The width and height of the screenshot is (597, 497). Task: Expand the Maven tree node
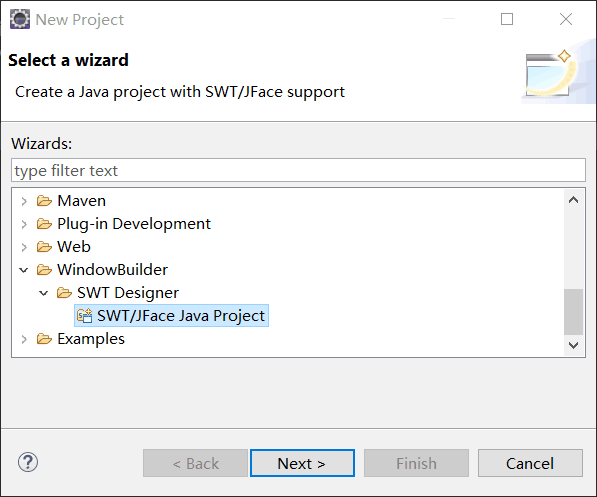click(24, 201)
